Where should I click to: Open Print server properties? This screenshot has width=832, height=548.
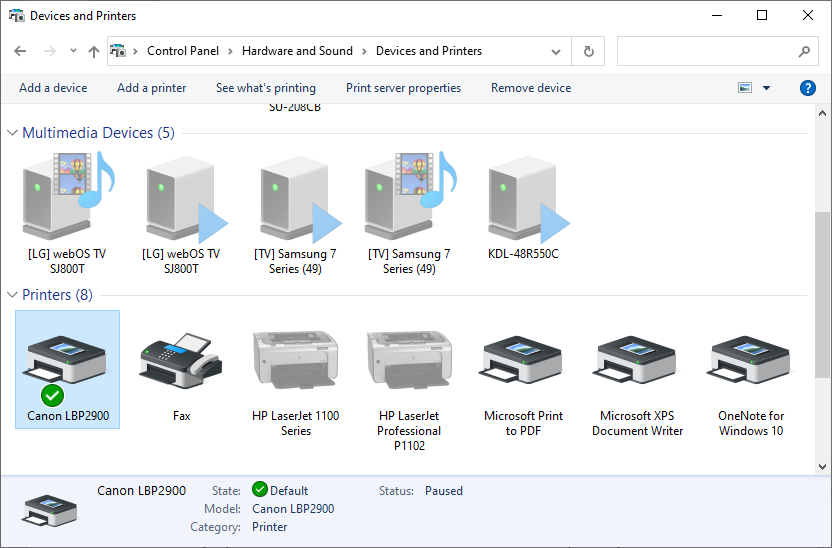(x=403, y=88)
